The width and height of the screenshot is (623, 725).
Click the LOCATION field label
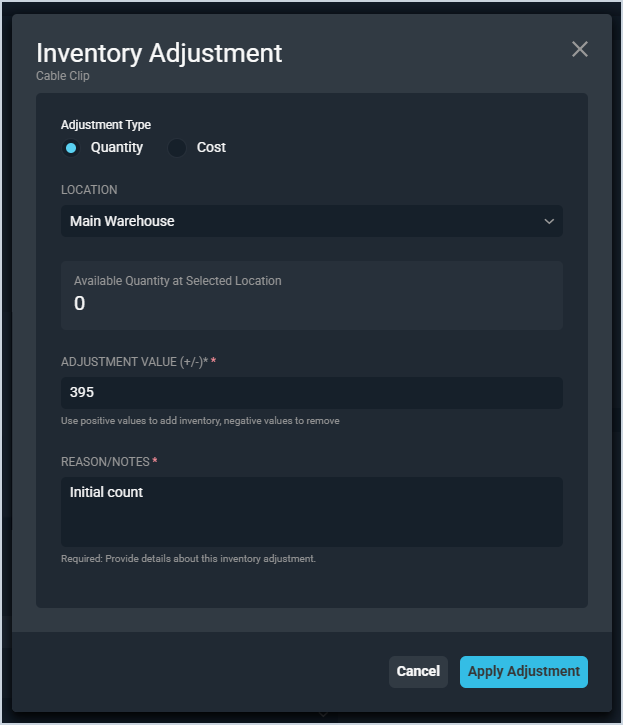[89, 190]
